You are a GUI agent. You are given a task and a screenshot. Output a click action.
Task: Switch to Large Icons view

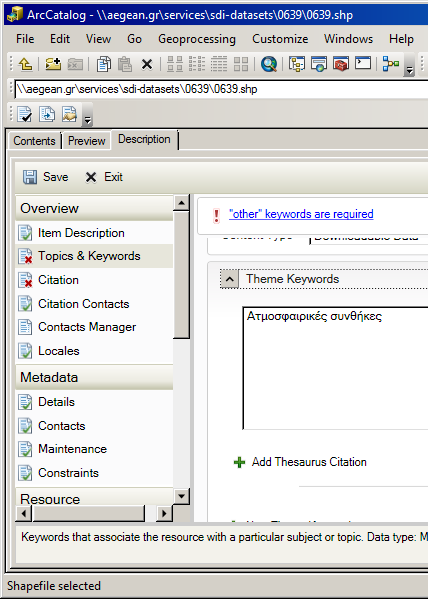pos(175,64)
